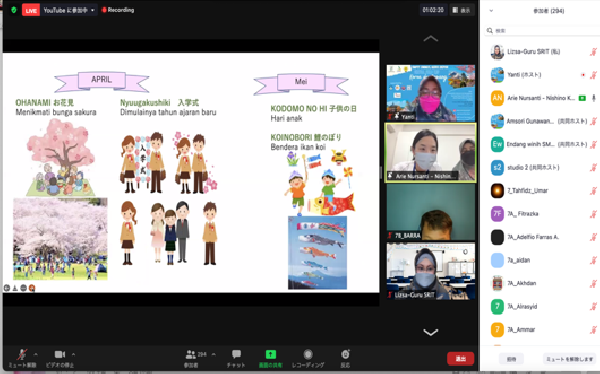
Task: Click green screen-share icon beside Arie Nursanti
Action: pyautogui.click(x=582, y=98)
